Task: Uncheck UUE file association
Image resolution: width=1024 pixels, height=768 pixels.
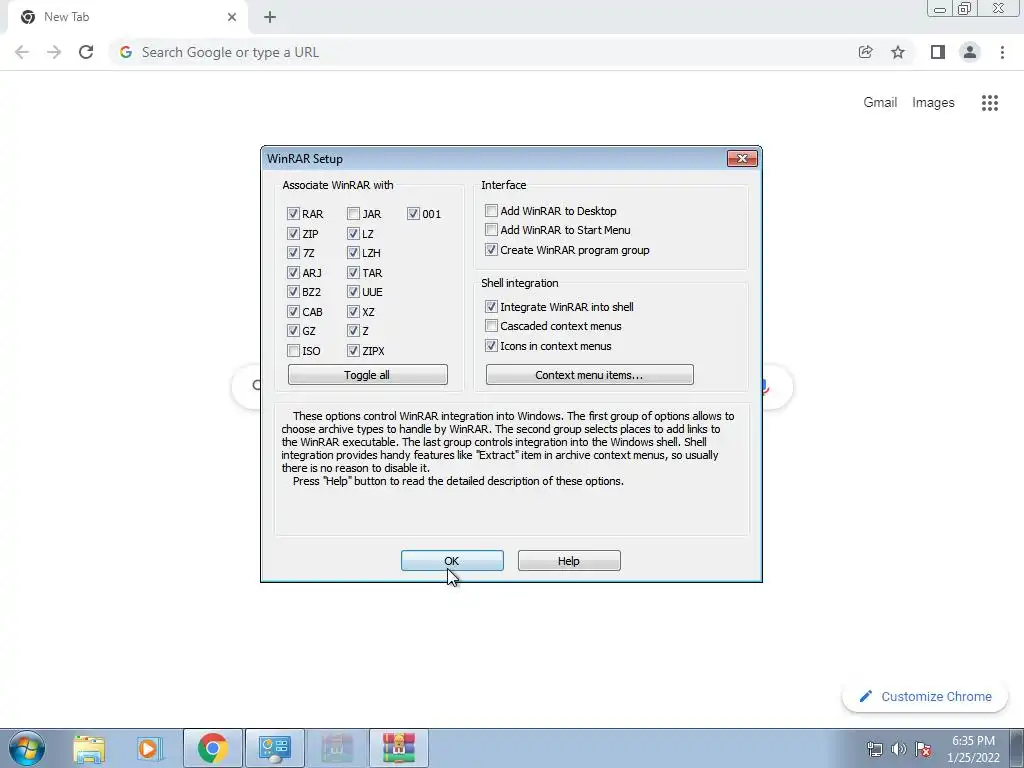Action: 353,292
